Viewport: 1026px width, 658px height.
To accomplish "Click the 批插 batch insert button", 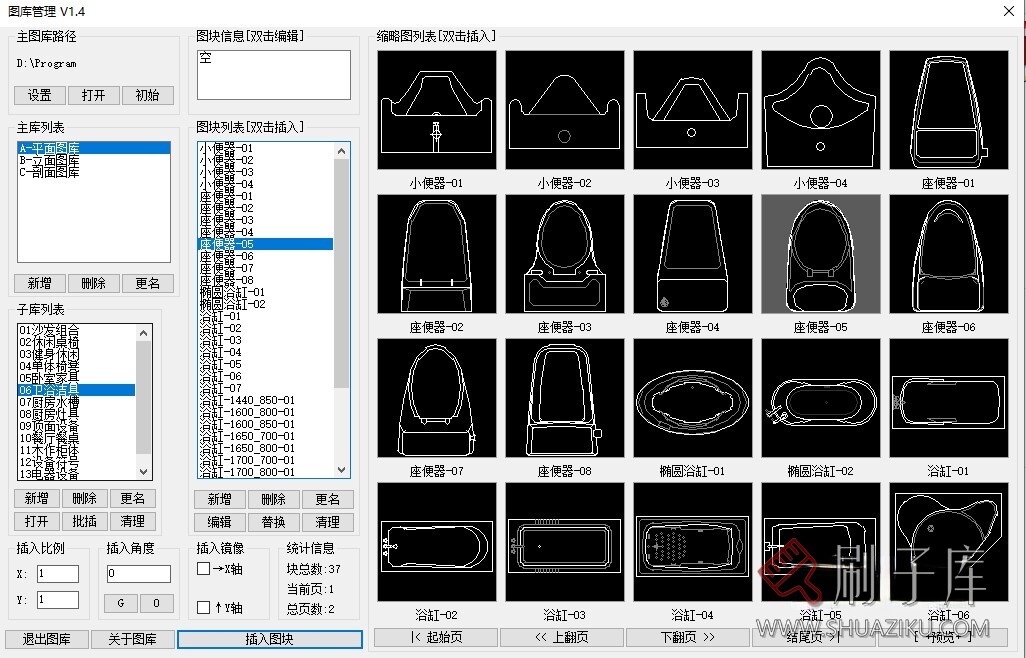I will click(84, 521).
